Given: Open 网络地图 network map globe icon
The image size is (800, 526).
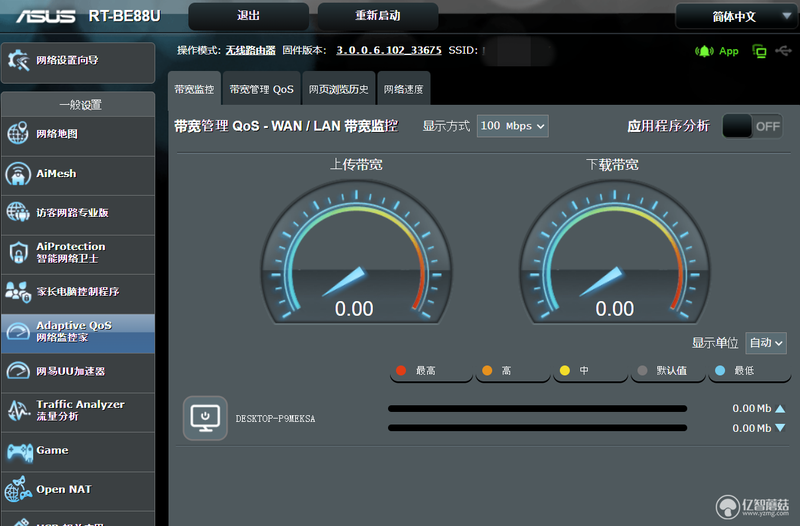Looking at the screenshot, I should click(x=18, y=133).
